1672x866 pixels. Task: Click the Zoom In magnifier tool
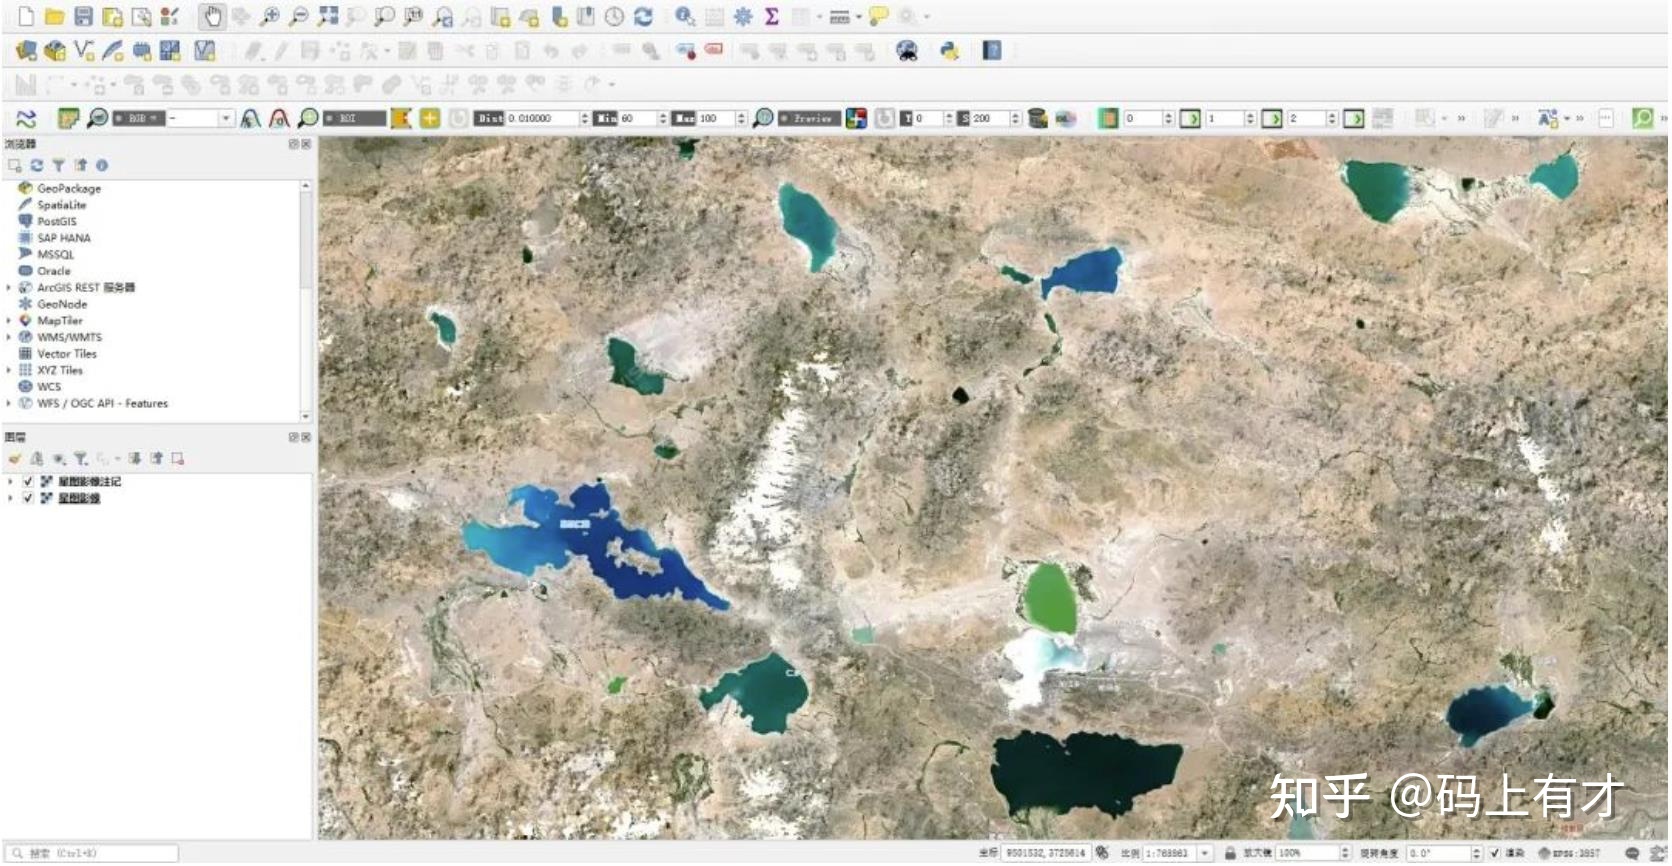pos(270,16)
